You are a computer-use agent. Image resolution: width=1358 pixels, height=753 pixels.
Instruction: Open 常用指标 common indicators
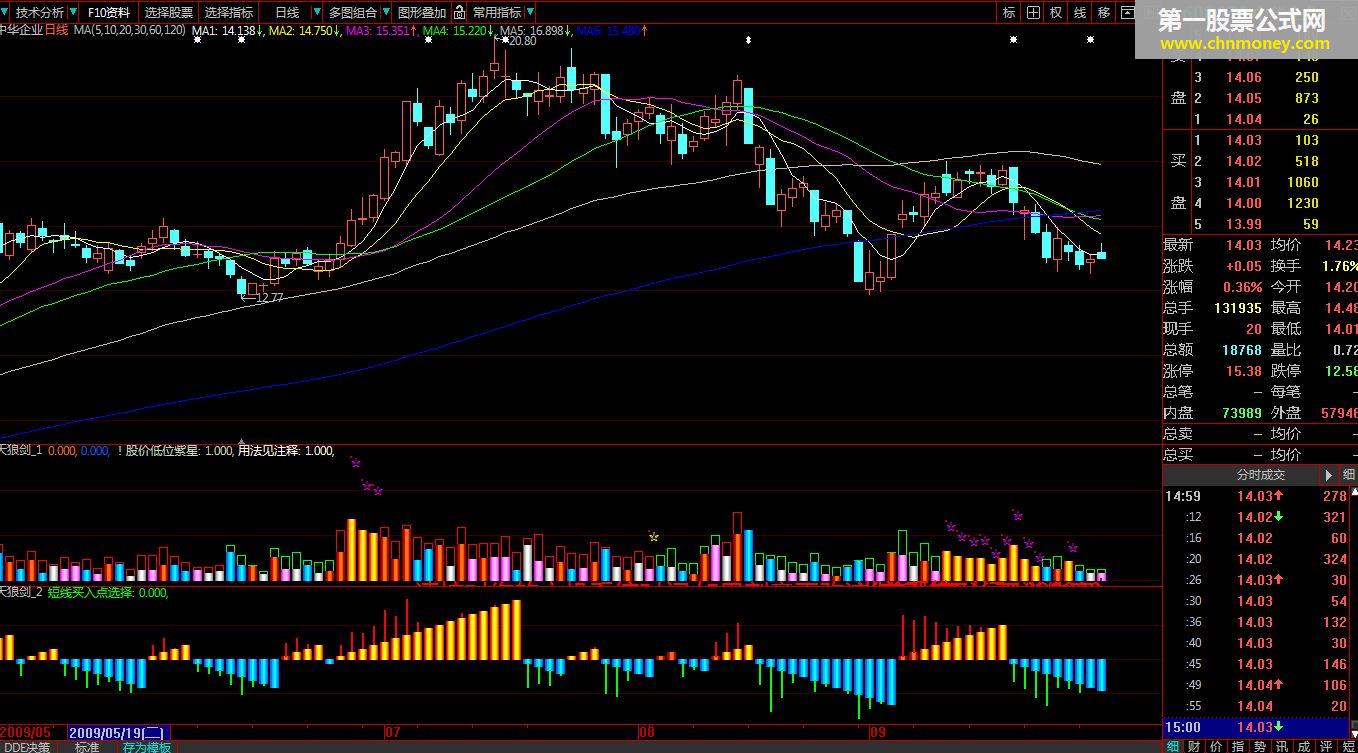pyautogui.click(x=497, y=13)
